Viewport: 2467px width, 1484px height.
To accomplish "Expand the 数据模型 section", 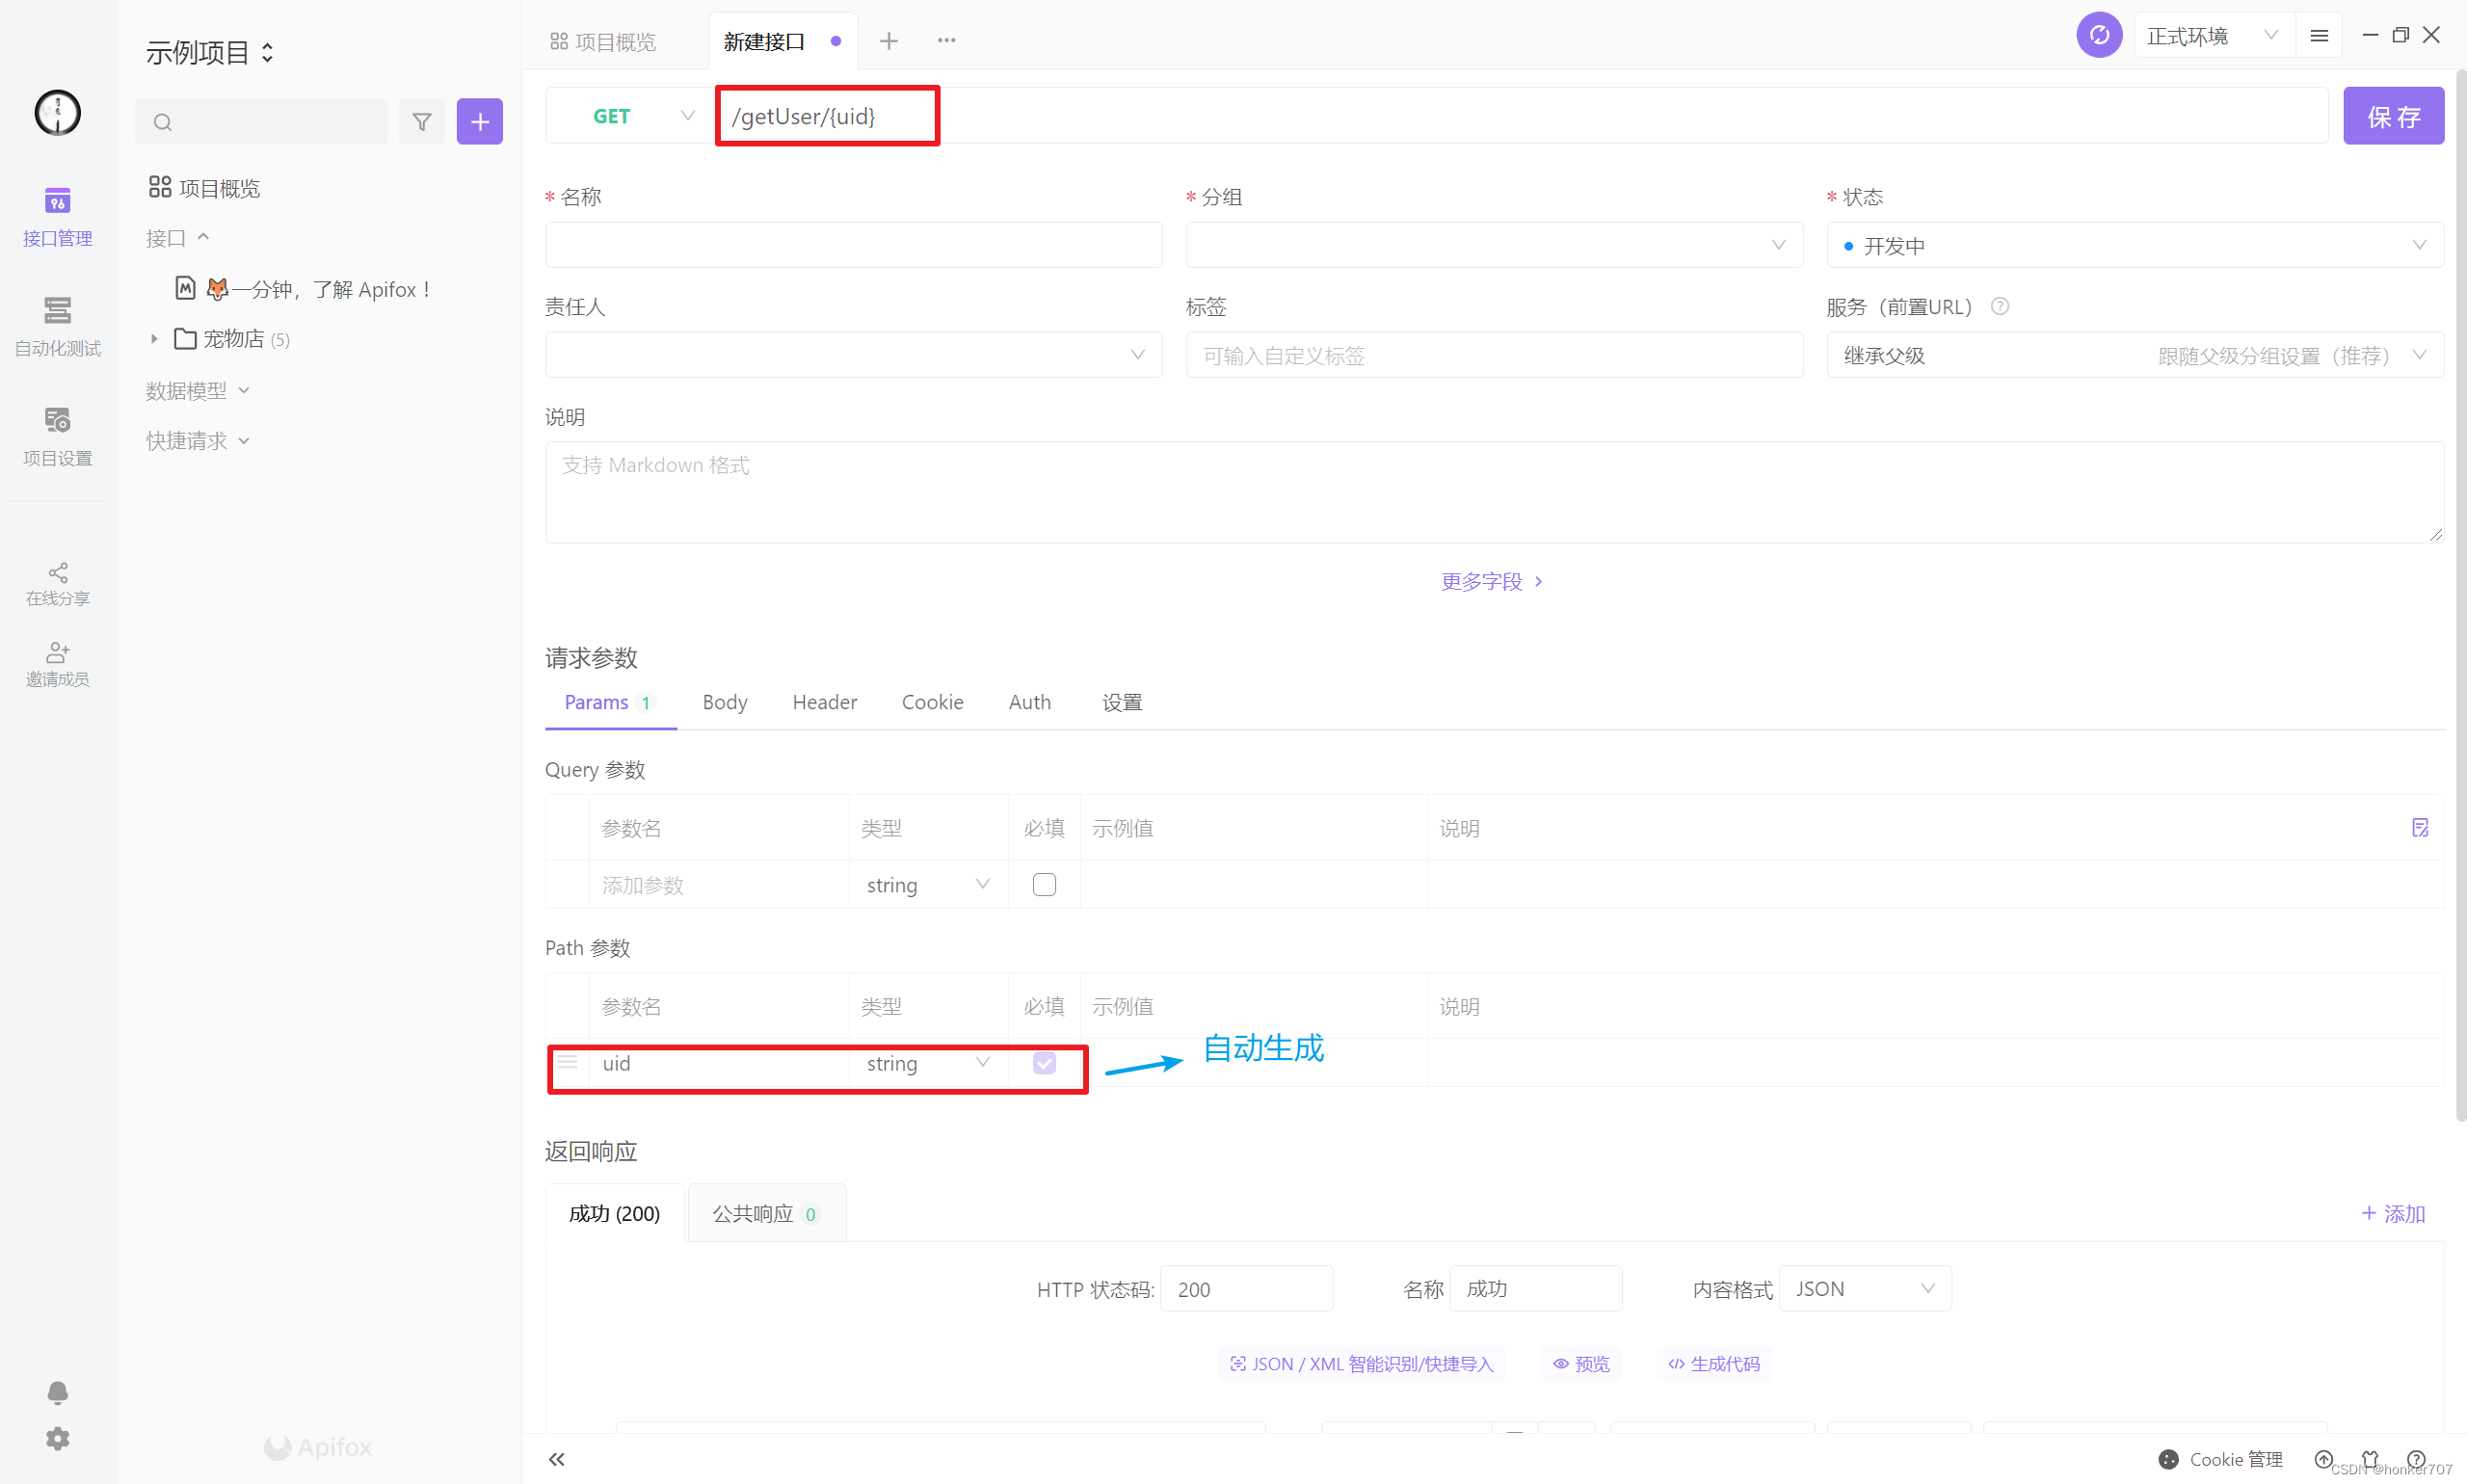I will [x=197, y=390].
